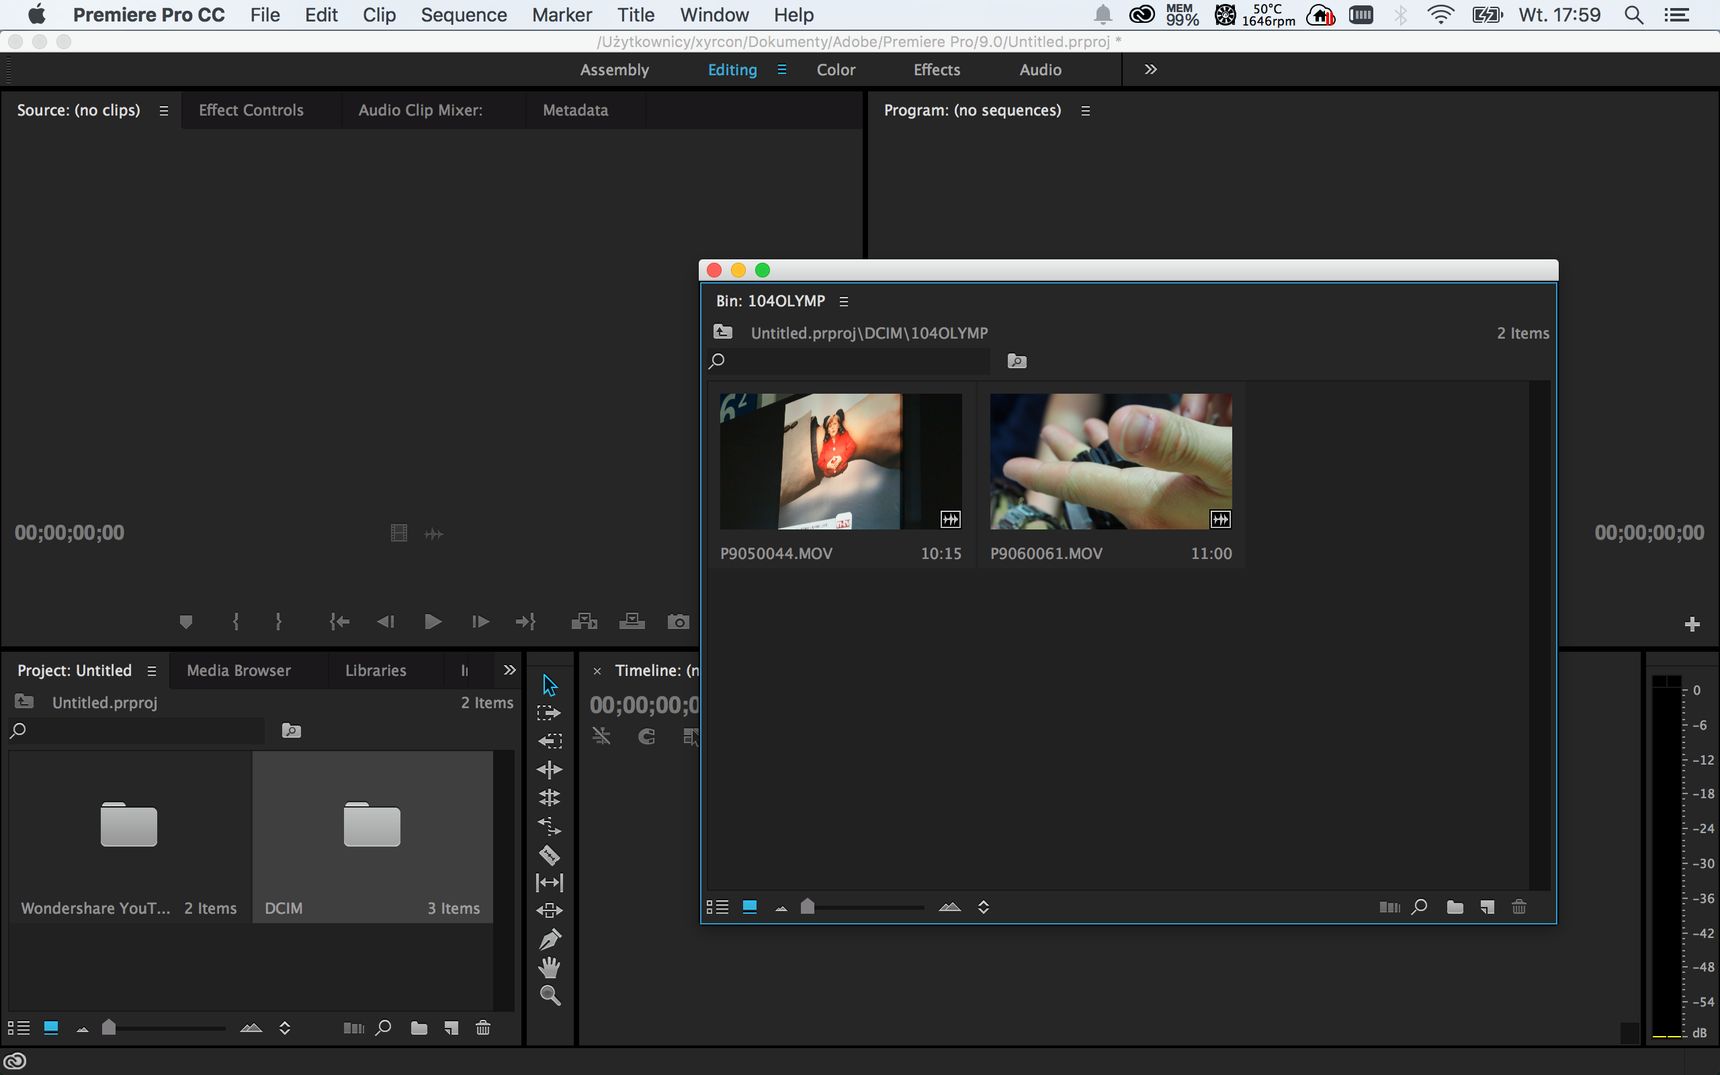The image size is (1720, 1075).
Task: Click Automate to Sequence in 104OLYMP bin
Action: click(1389, 907)
